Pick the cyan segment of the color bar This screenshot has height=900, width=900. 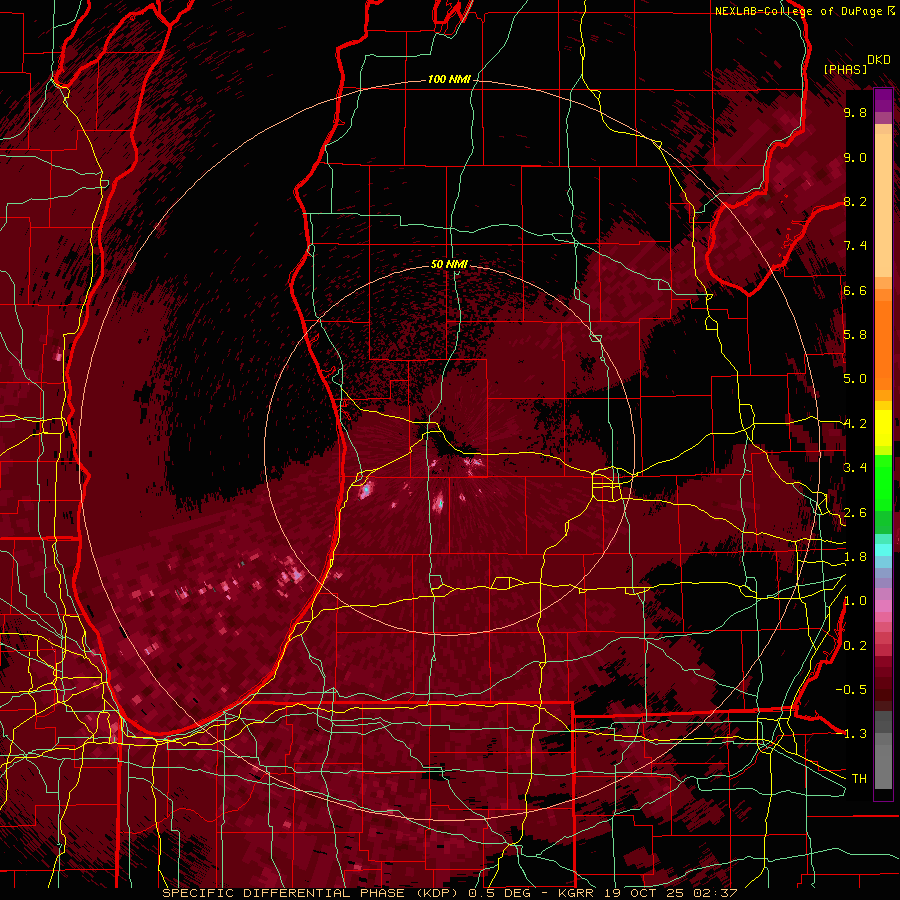pyautogui.click(x=883, y=550)
